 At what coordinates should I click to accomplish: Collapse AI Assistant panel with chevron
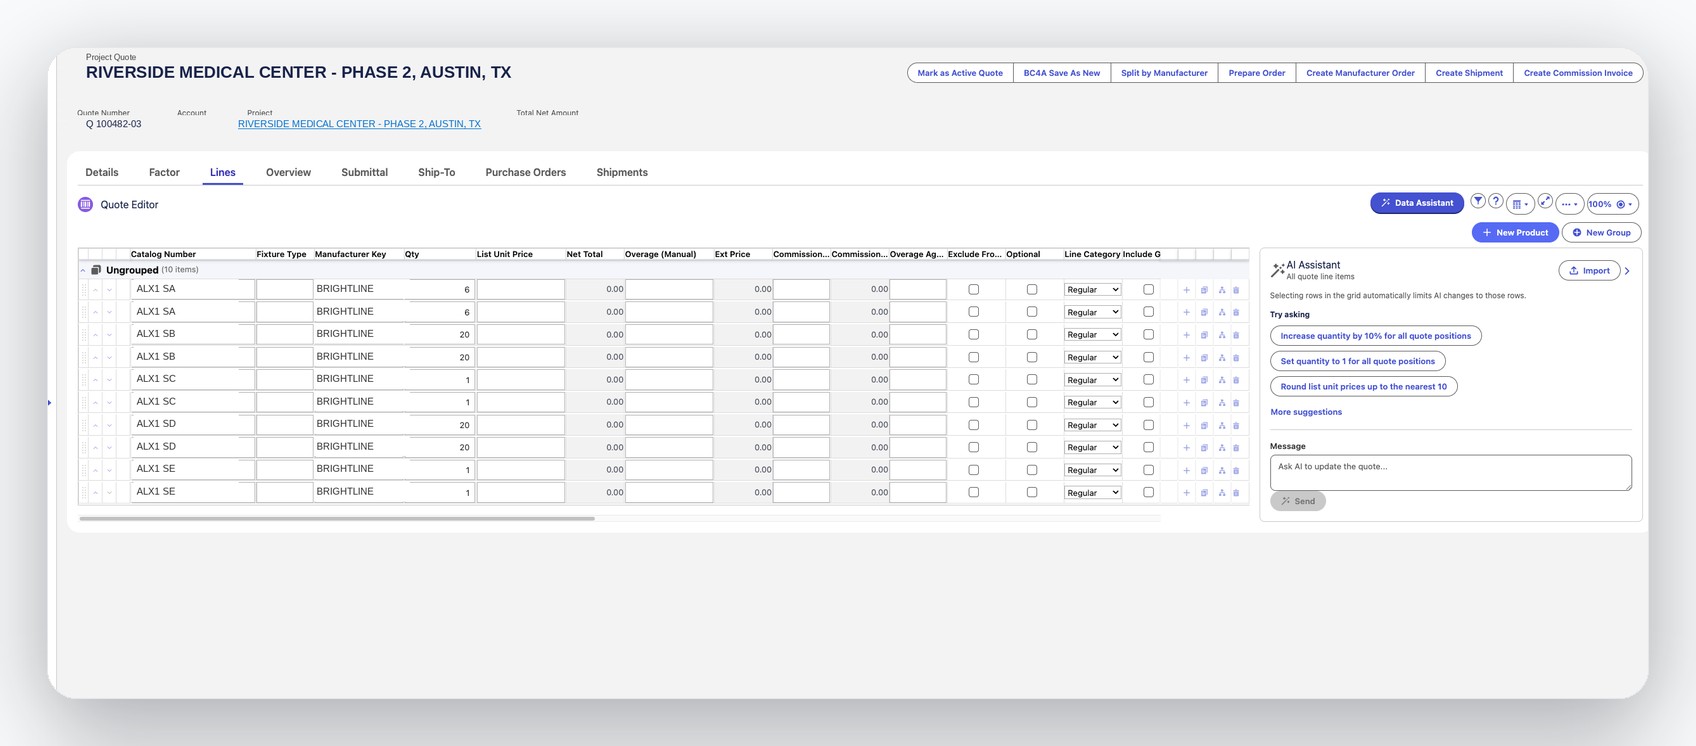coord(1627,271)
